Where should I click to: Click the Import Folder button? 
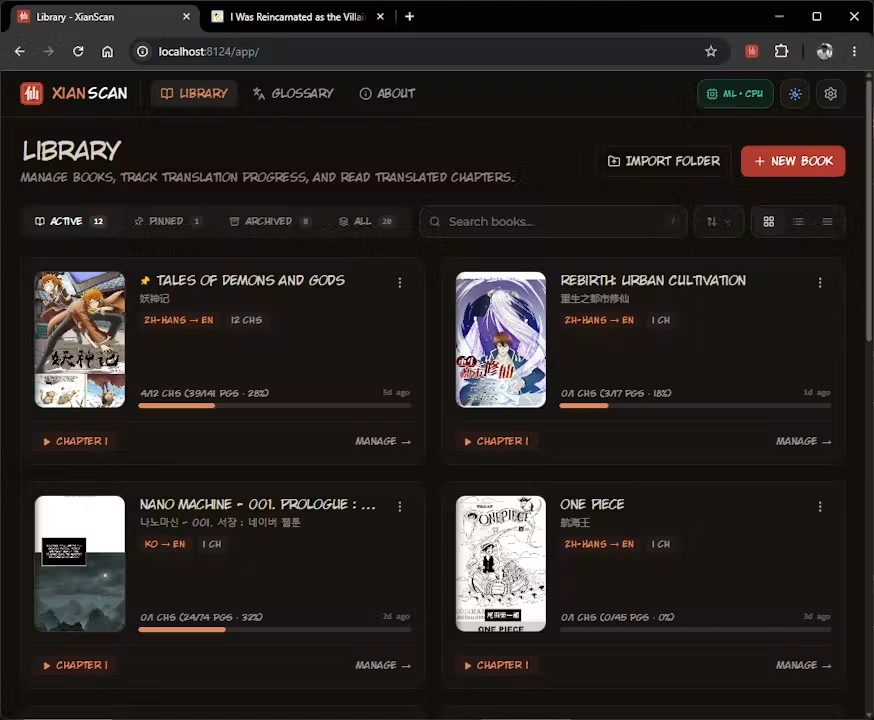[x=664, y=161]
